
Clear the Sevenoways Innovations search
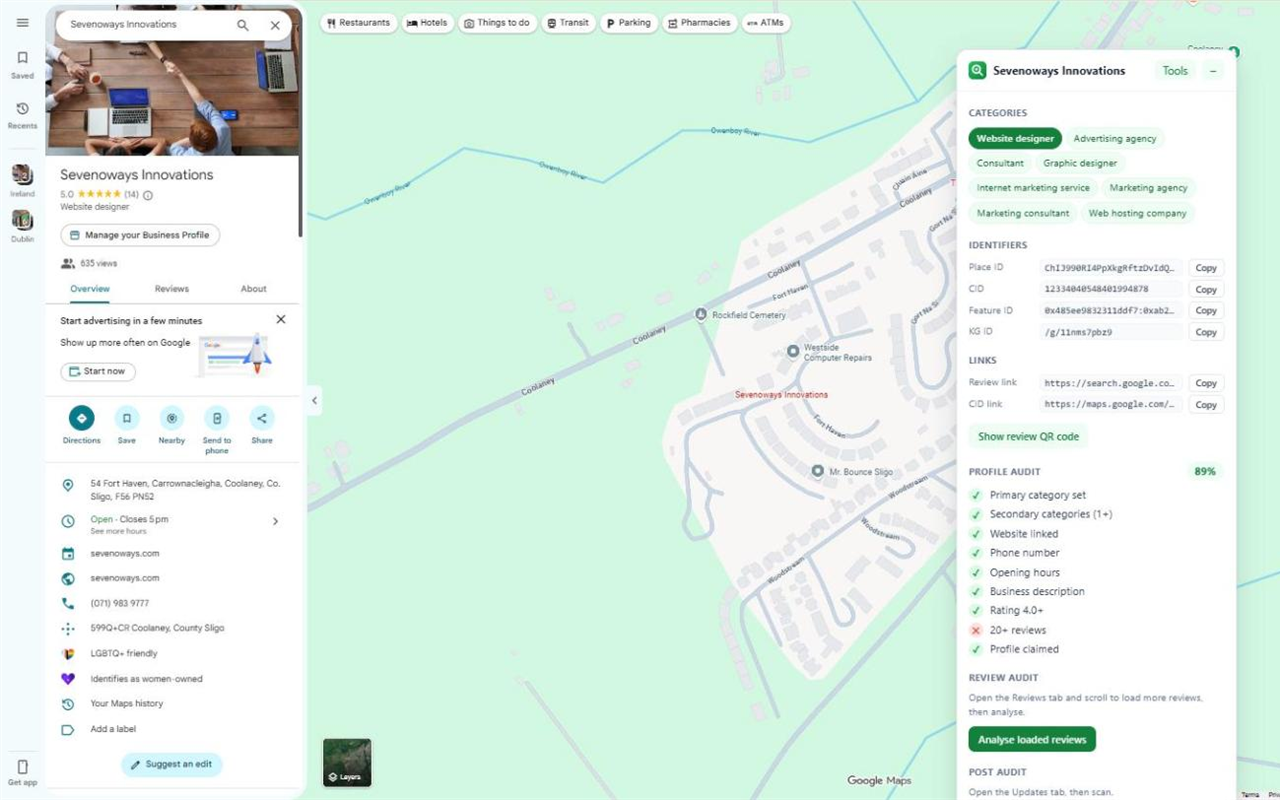pos(275,25)
